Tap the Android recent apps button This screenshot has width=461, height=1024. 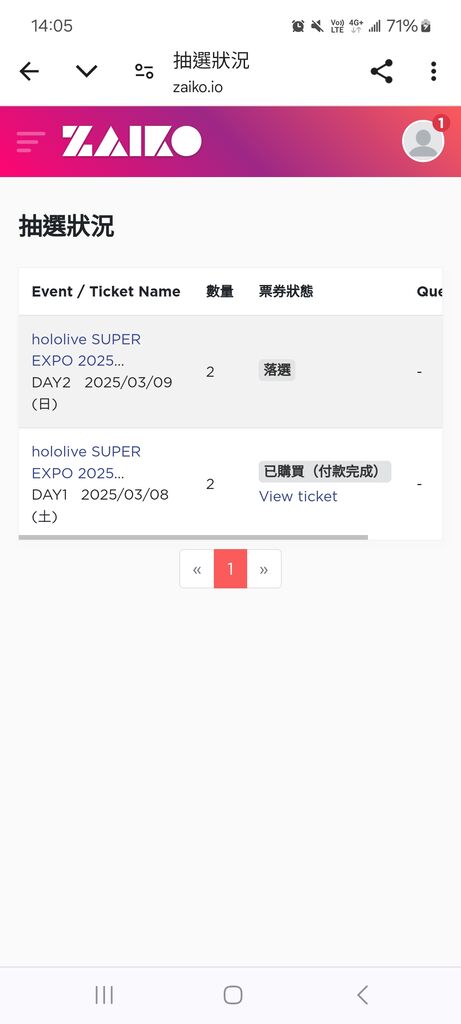click(104, 995)
